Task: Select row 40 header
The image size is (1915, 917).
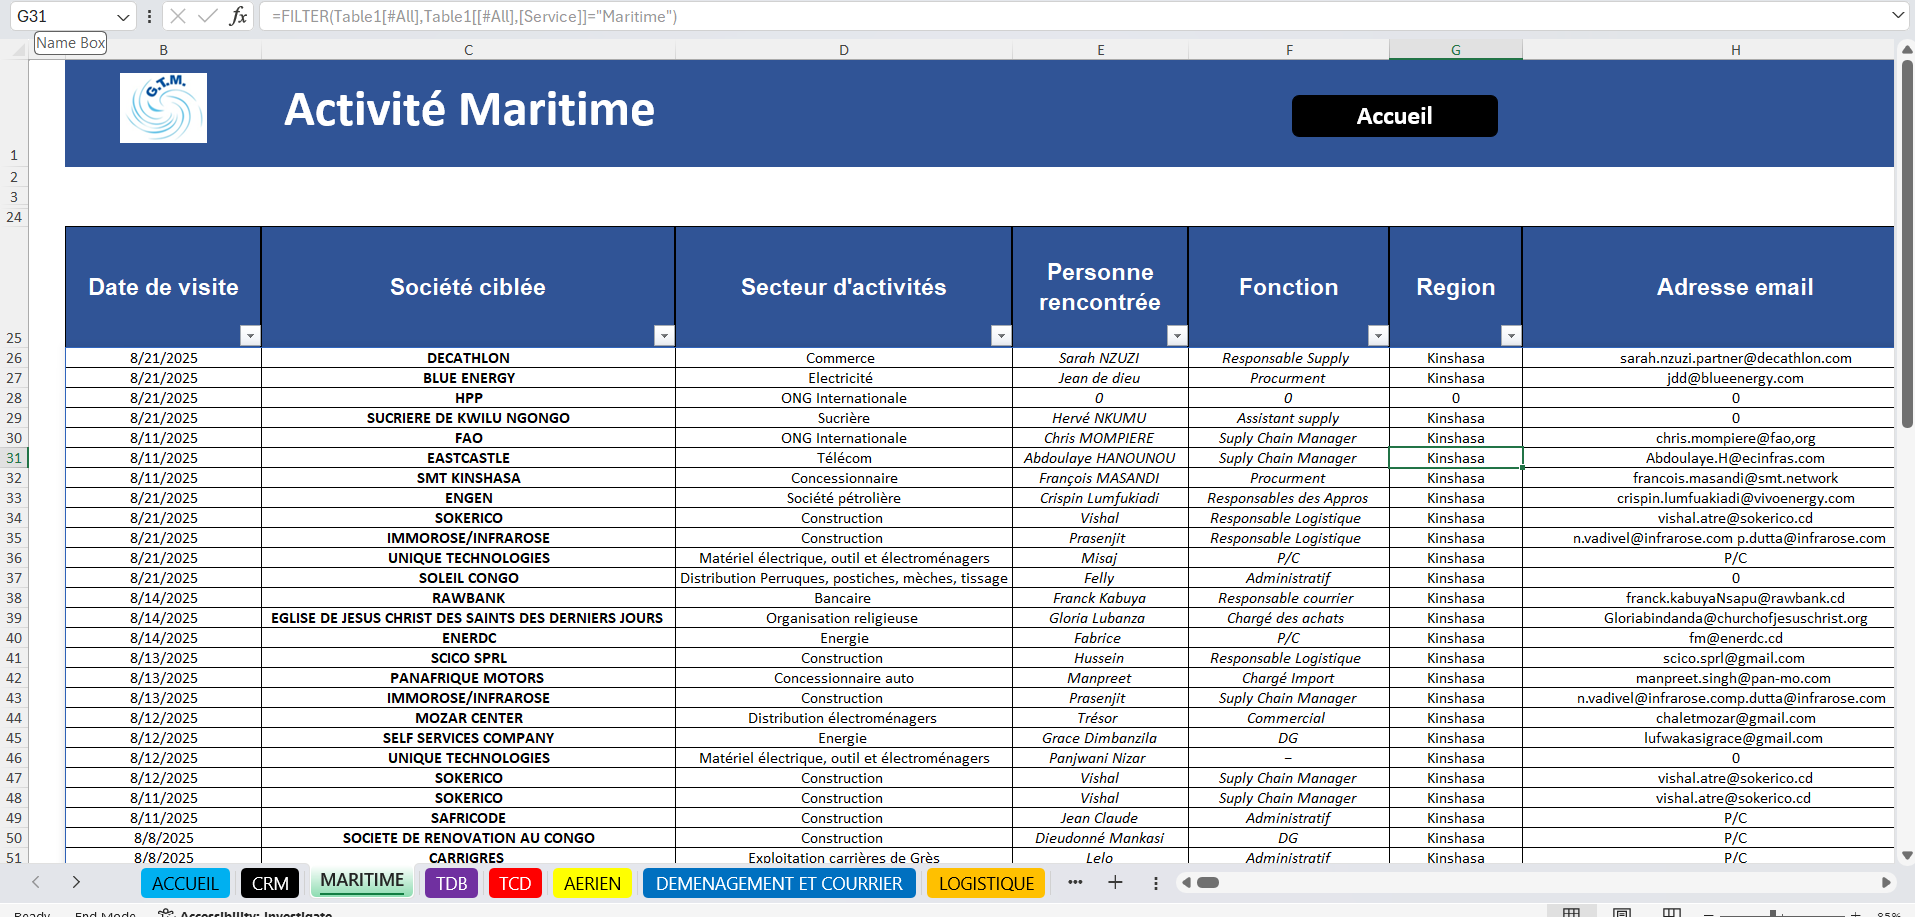Action: point(14,638)
